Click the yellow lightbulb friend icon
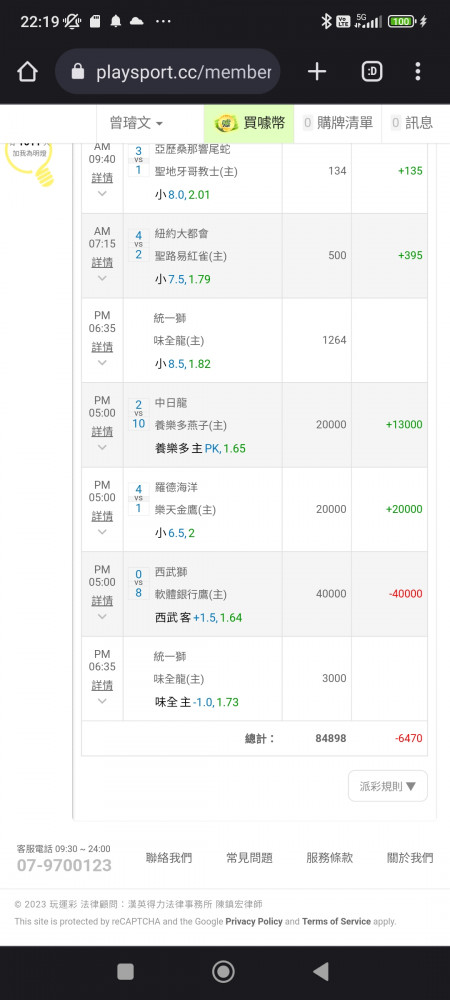The height and width of the screenshot is (1000, 450). tap(29, 163)
